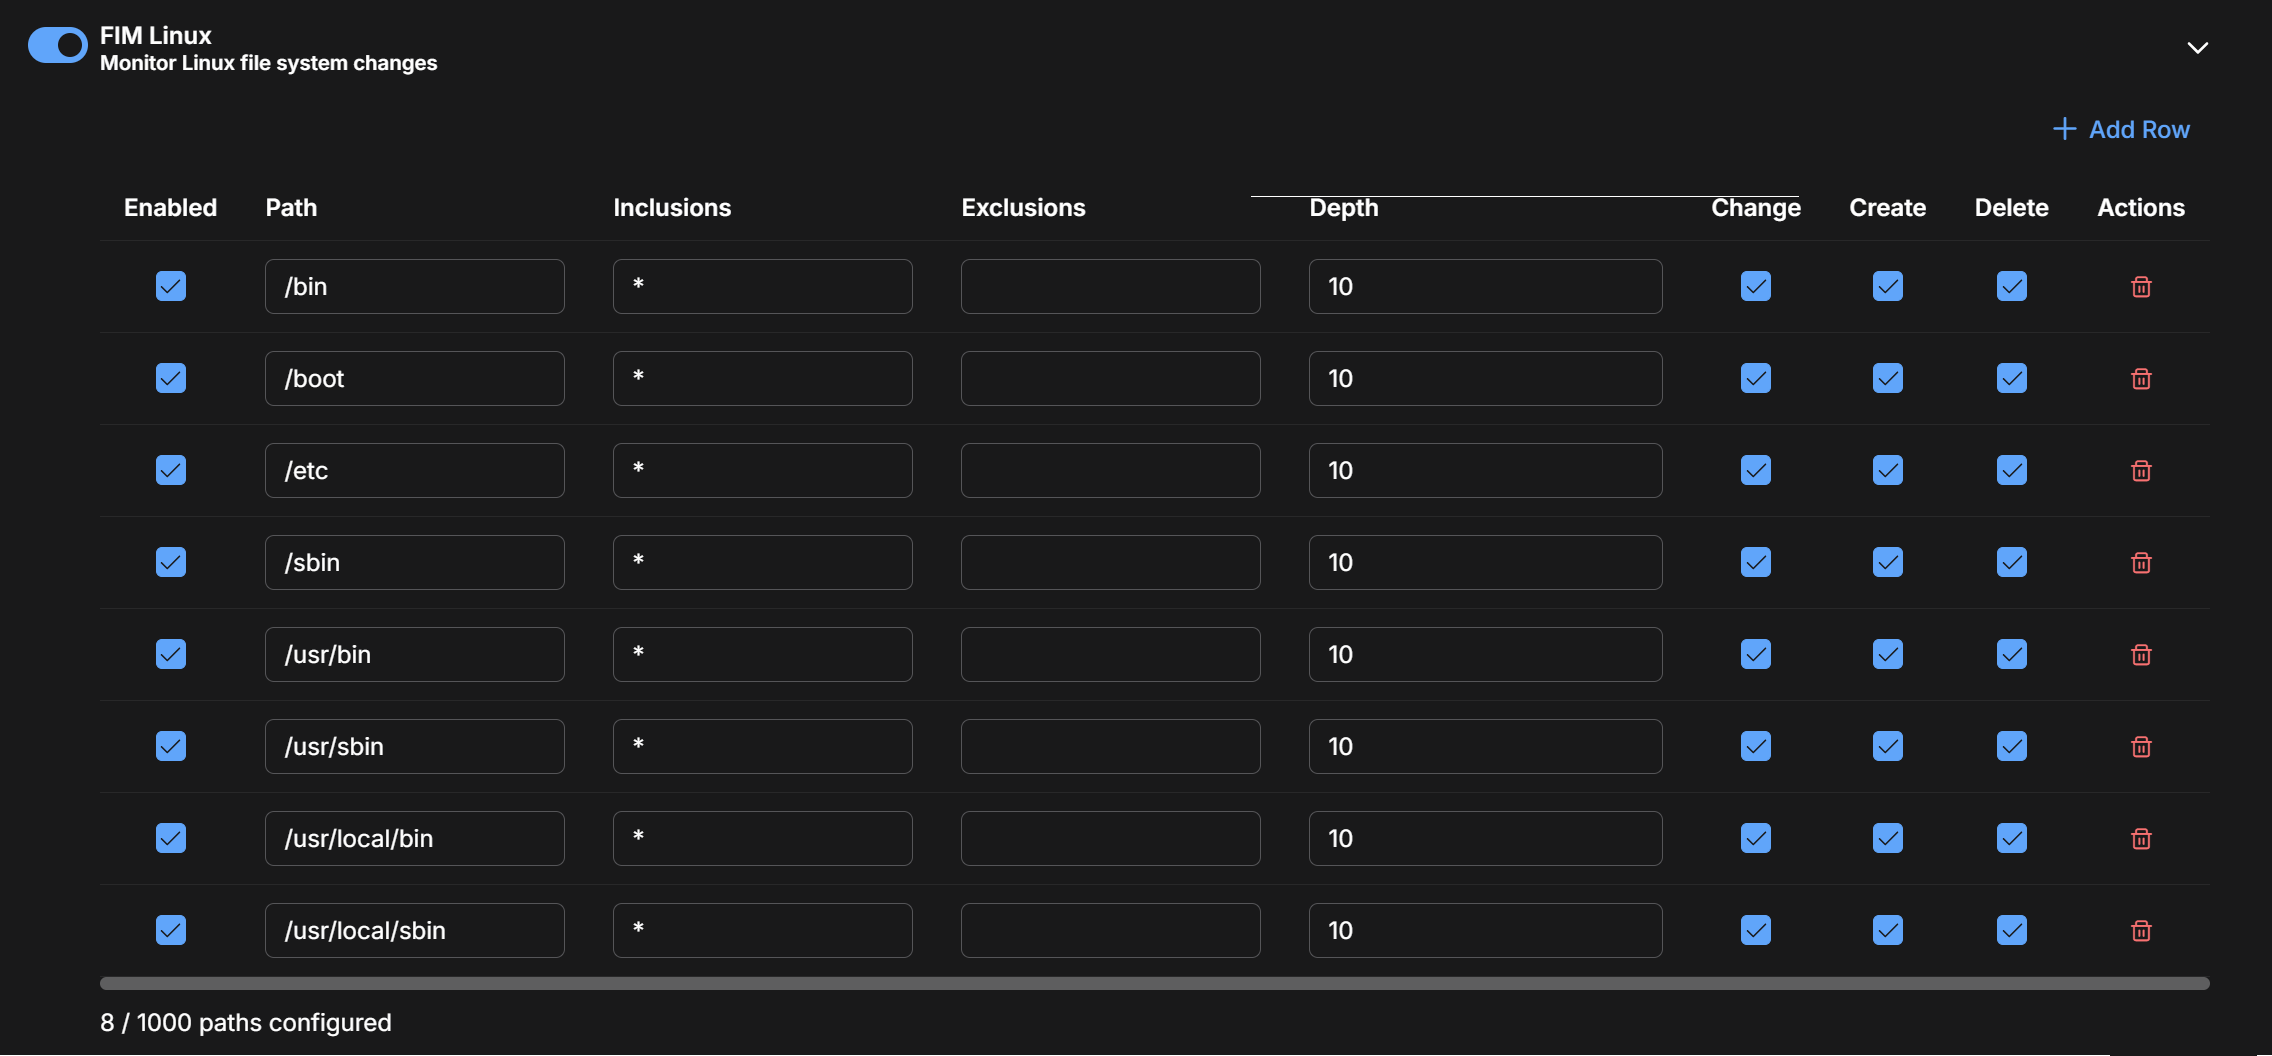
Task: Uncheck Change checkbox for /etc row
Action: pyautogui.click(x=1755, y=471)
